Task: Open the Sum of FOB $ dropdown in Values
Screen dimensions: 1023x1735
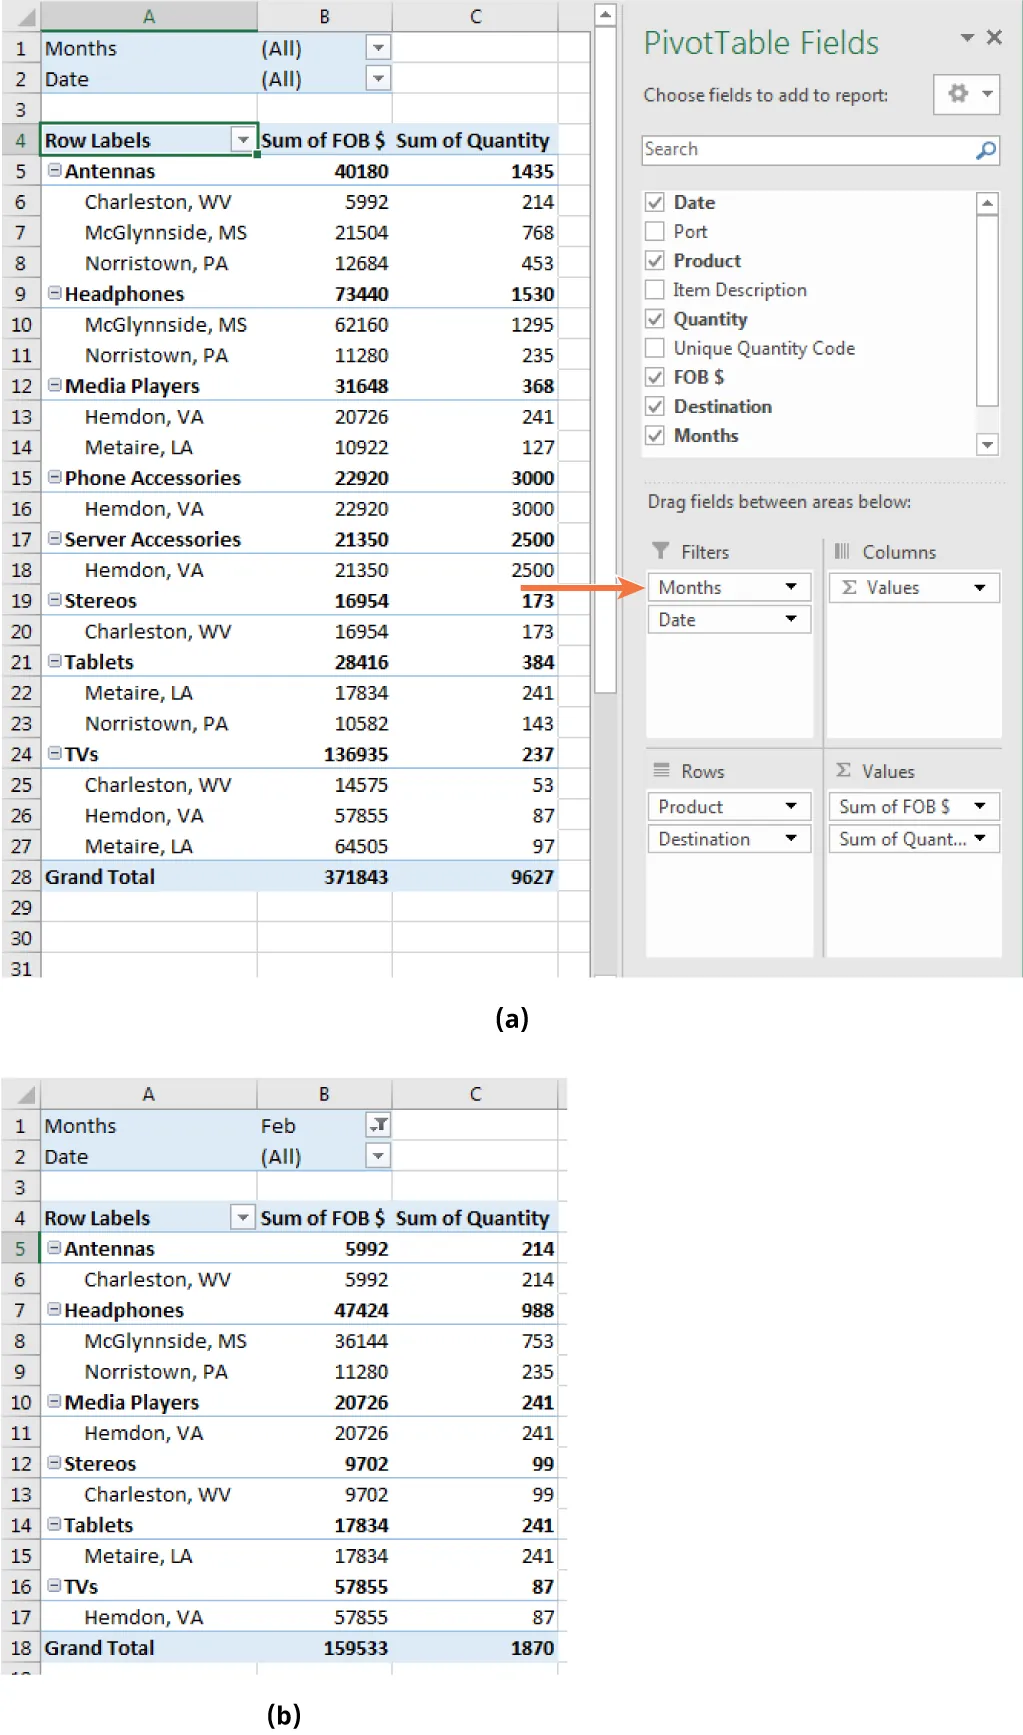Action: (x=980, y=806)
